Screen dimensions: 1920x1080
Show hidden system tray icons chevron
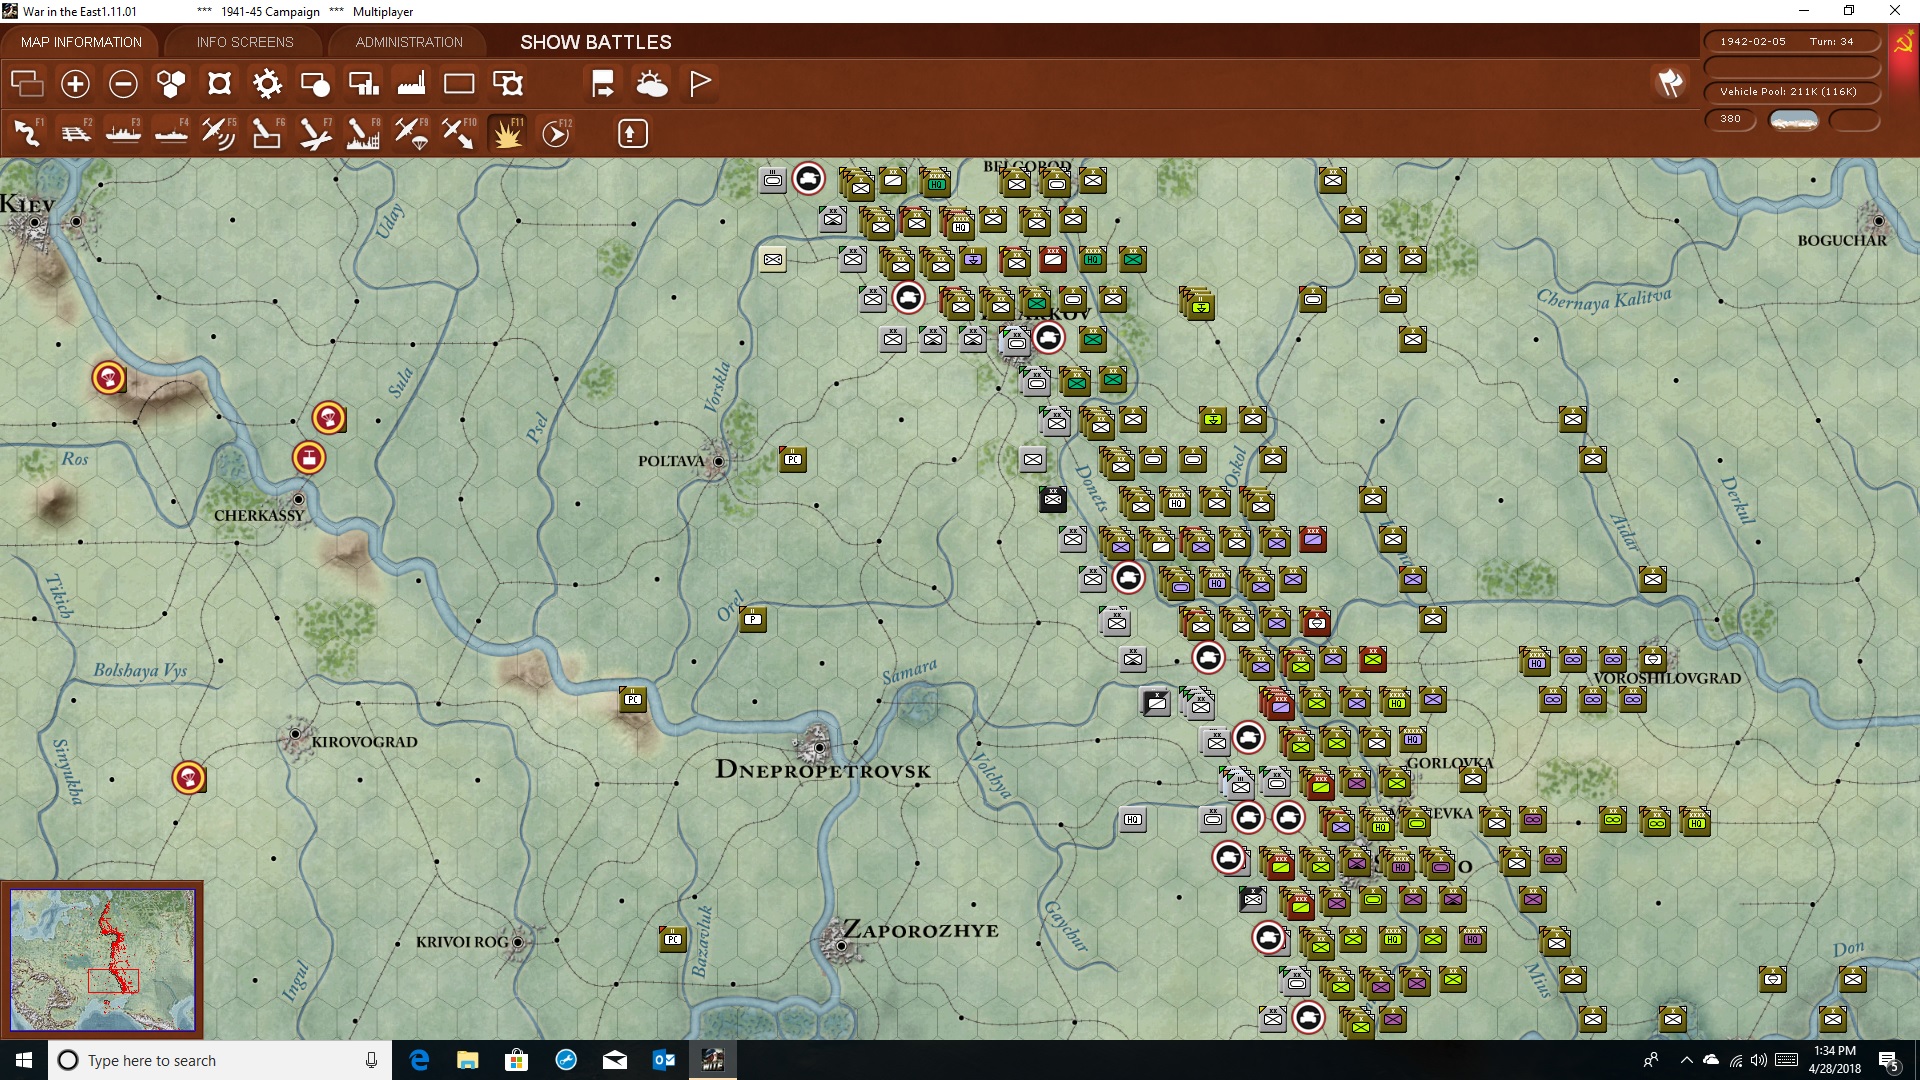[x=1687, y=1060]
